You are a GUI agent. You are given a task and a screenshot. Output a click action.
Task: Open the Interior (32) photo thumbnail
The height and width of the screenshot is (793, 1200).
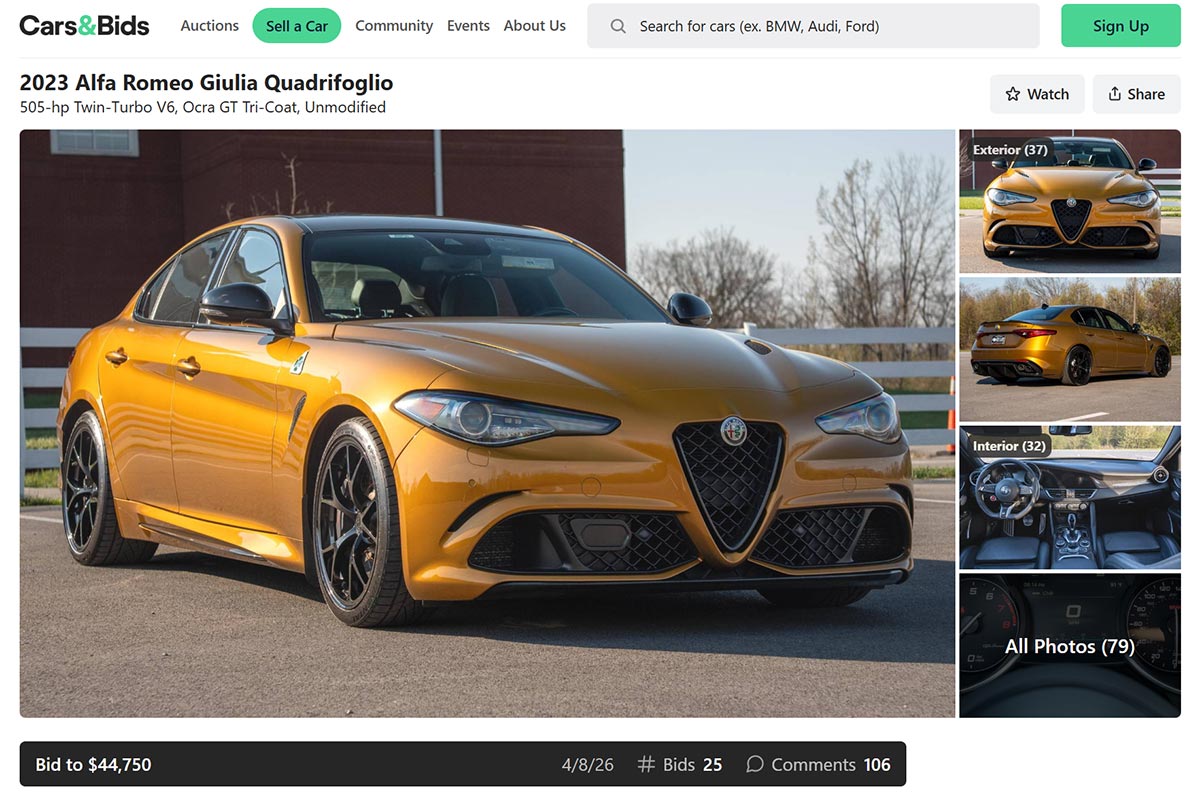pos(1069,497)
